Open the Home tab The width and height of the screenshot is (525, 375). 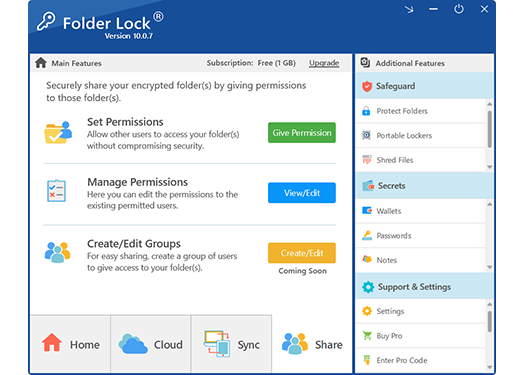coord(70,344)
